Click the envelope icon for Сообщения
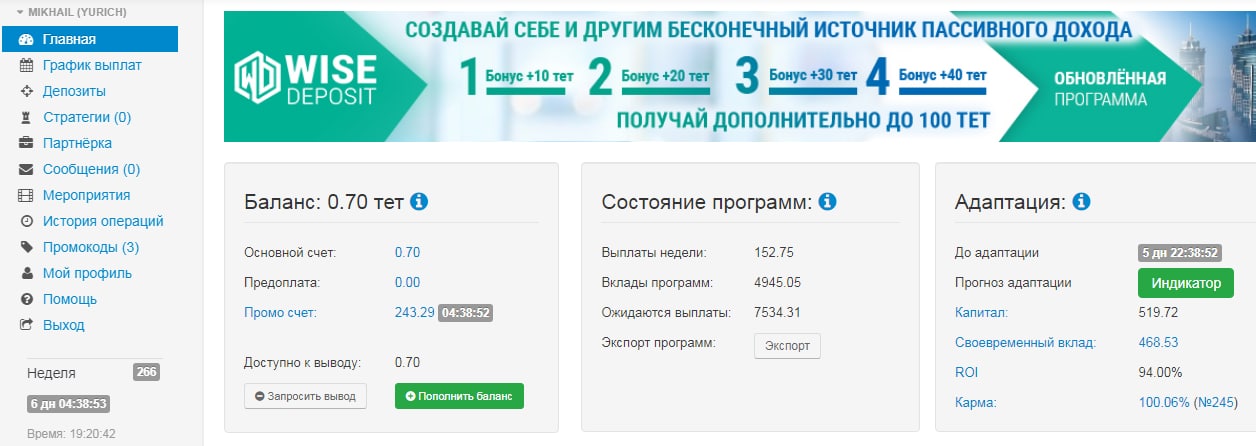This screenshot has height=446, width=1256. [x=26, y=169]
